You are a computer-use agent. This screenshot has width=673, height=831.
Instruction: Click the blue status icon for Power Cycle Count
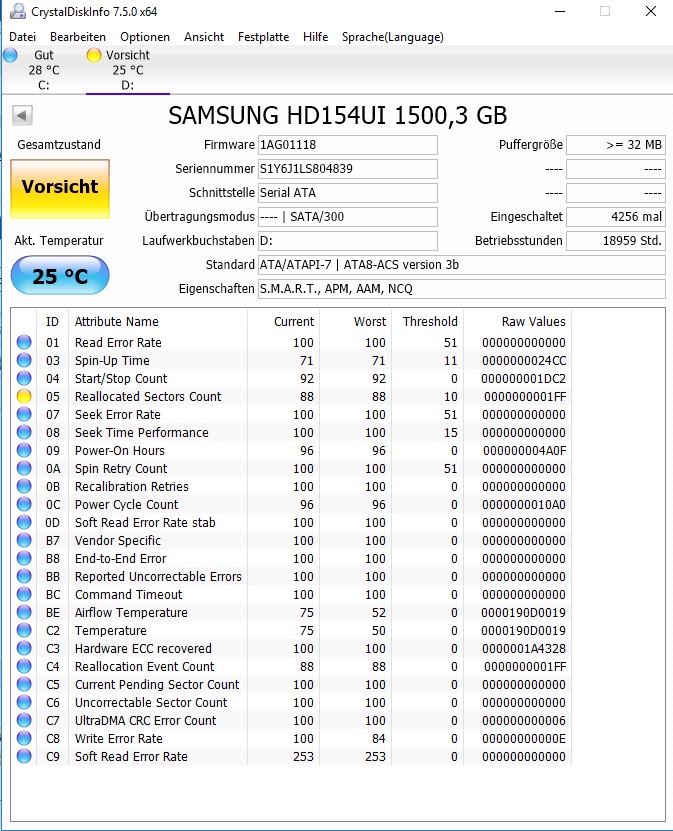24,504
